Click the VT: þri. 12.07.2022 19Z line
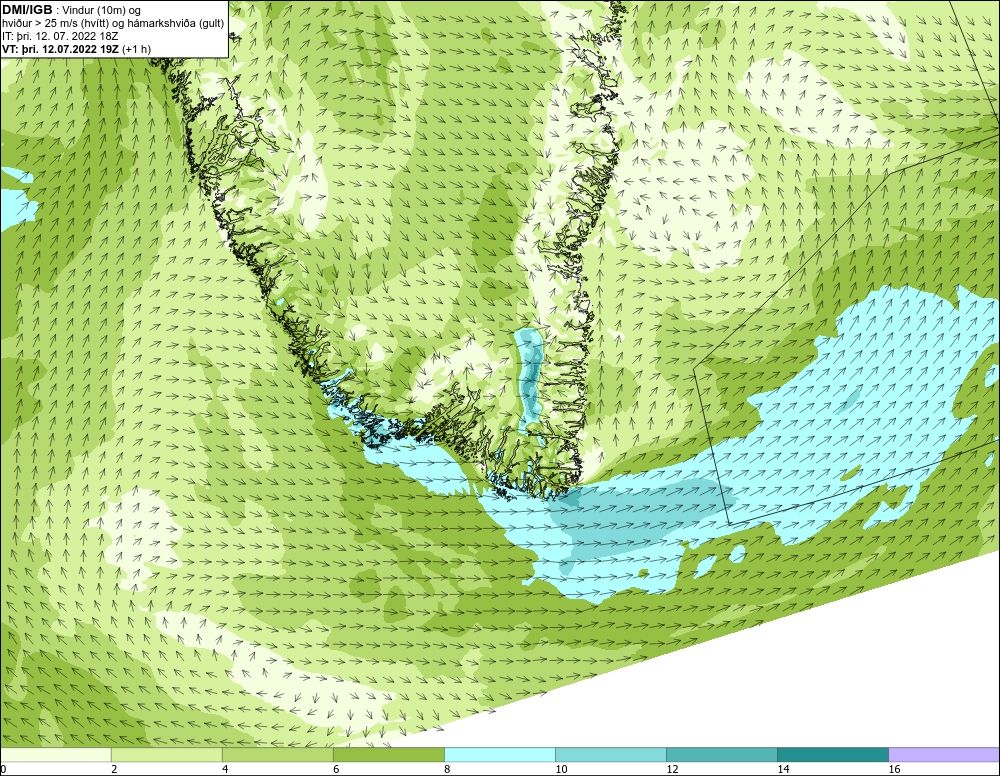Image resolution: width=1000 pixels, height=776 pixels. 77,49
